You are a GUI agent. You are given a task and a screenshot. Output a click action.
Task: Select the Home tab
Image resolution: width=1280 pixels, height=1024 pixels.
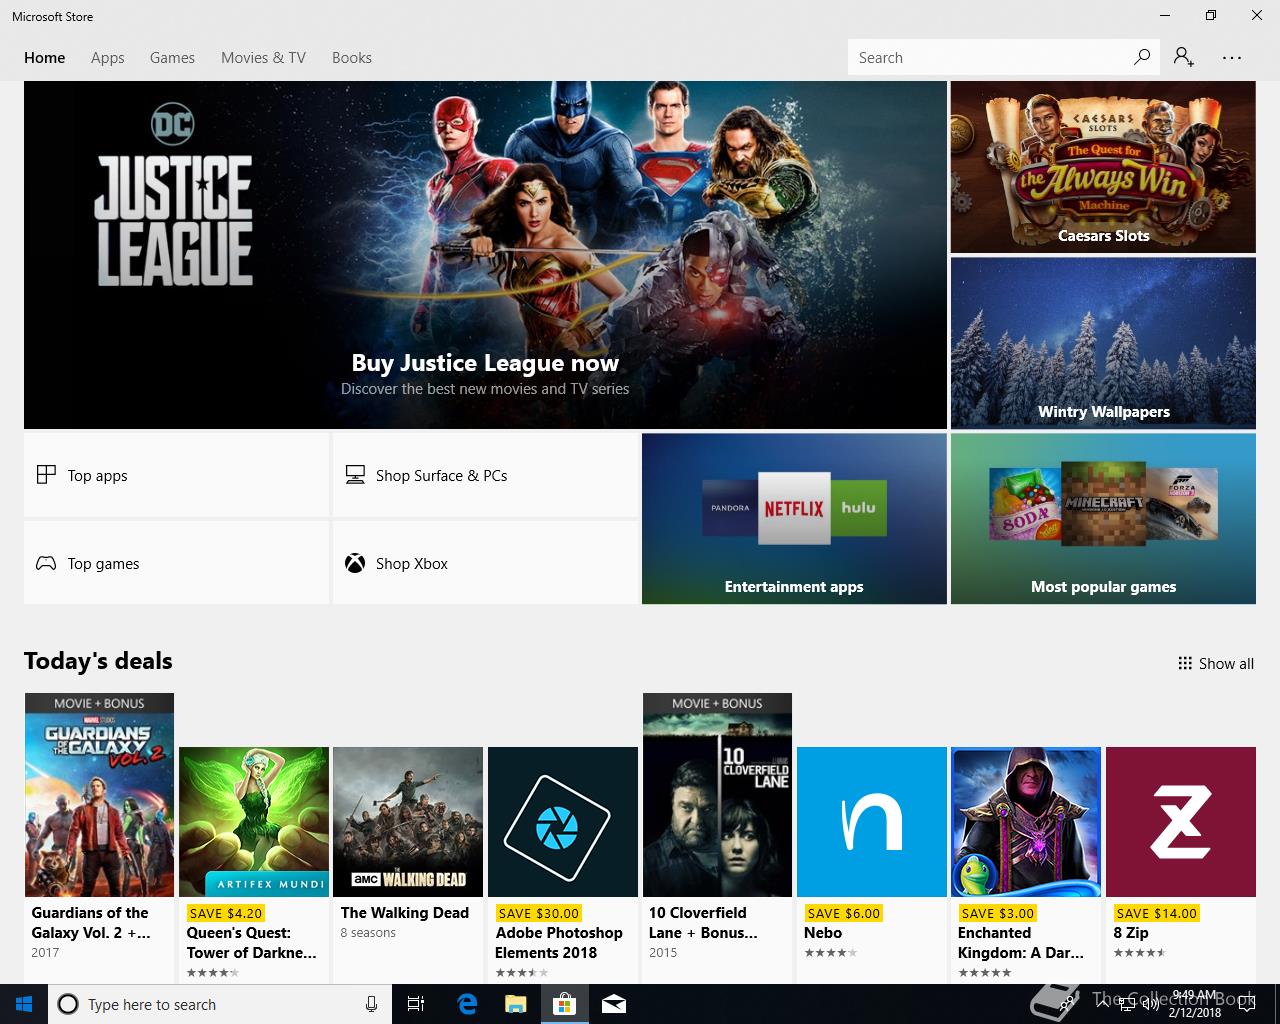[x=45, y=58]
